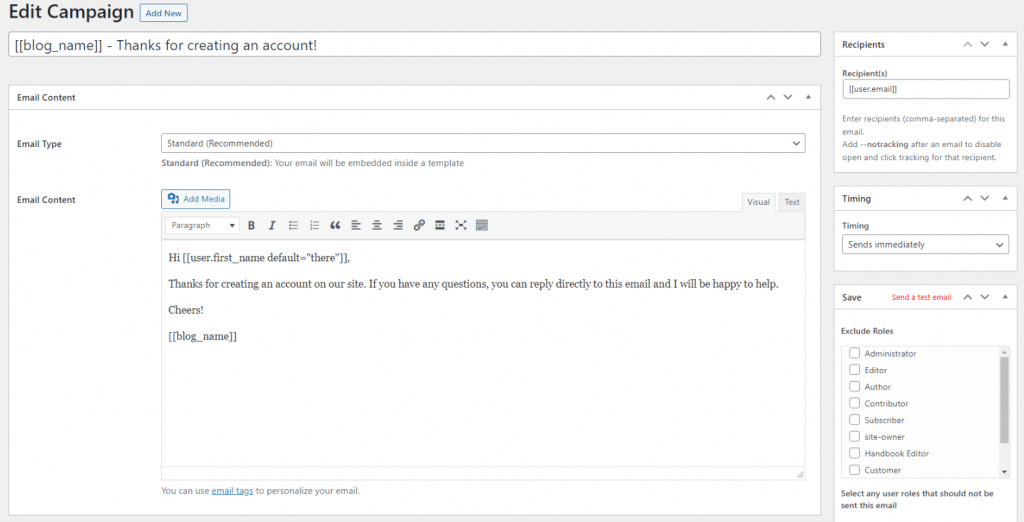Move Recipients panel down
The width and height of the screenshot is (1024, 522).
985,44
